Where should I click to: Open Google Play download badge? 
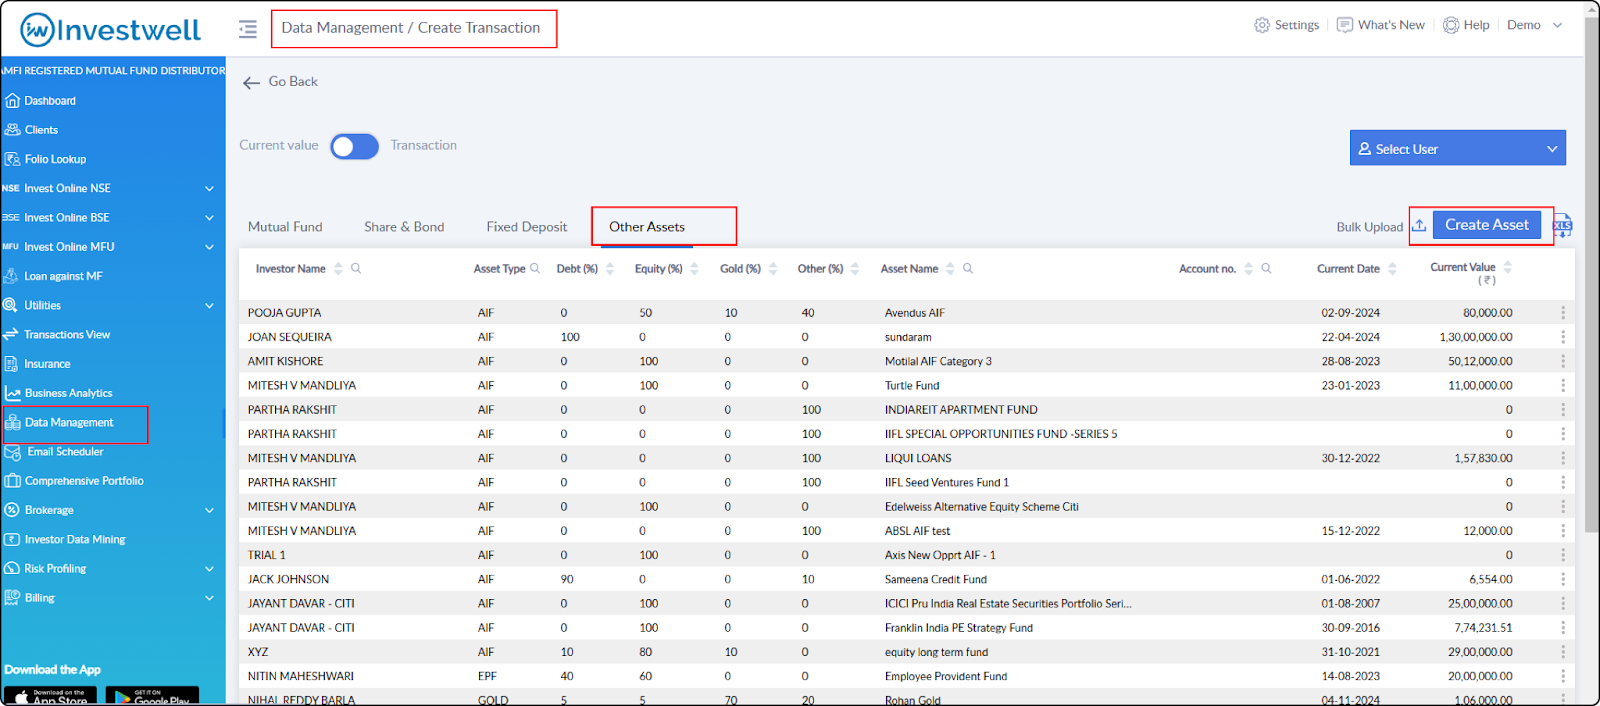(152, 696)
